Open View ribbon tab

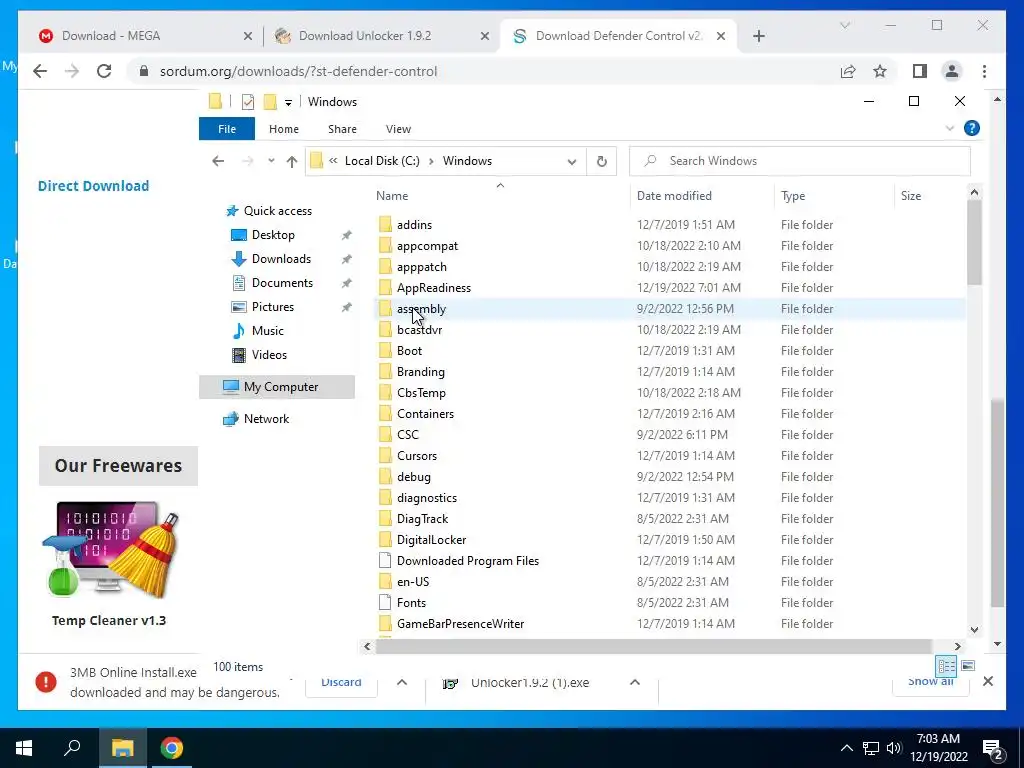tap(398, 129)
